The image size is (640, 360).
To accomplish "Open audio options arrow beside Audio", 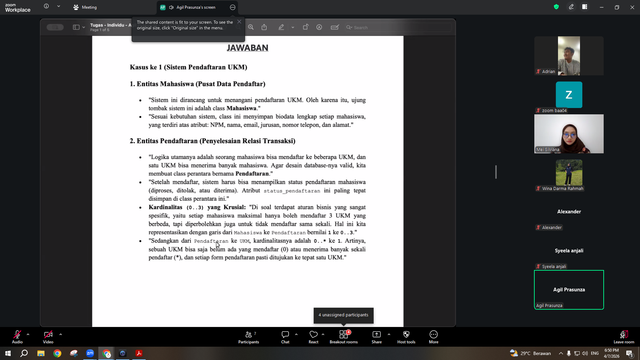I will tap(28, 334).
